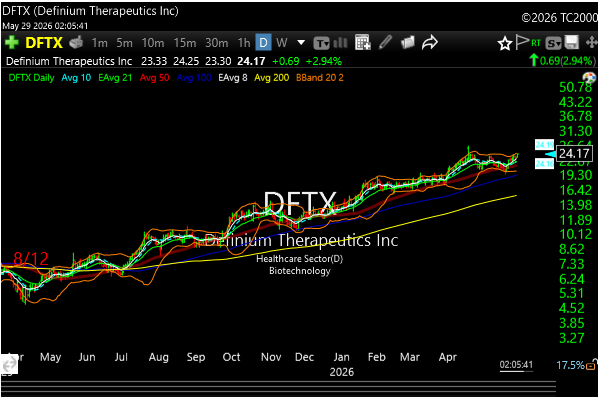
Task: Edit the Avg 50 indicator label
Action: [154, 78]
